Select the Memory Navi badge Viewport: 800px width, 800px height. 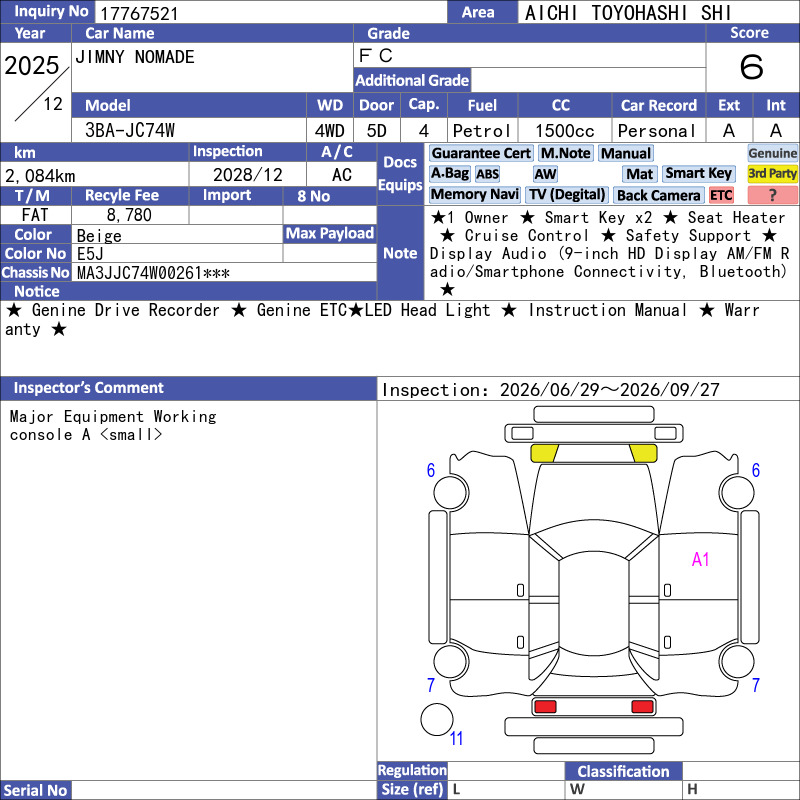coord(474,195)
